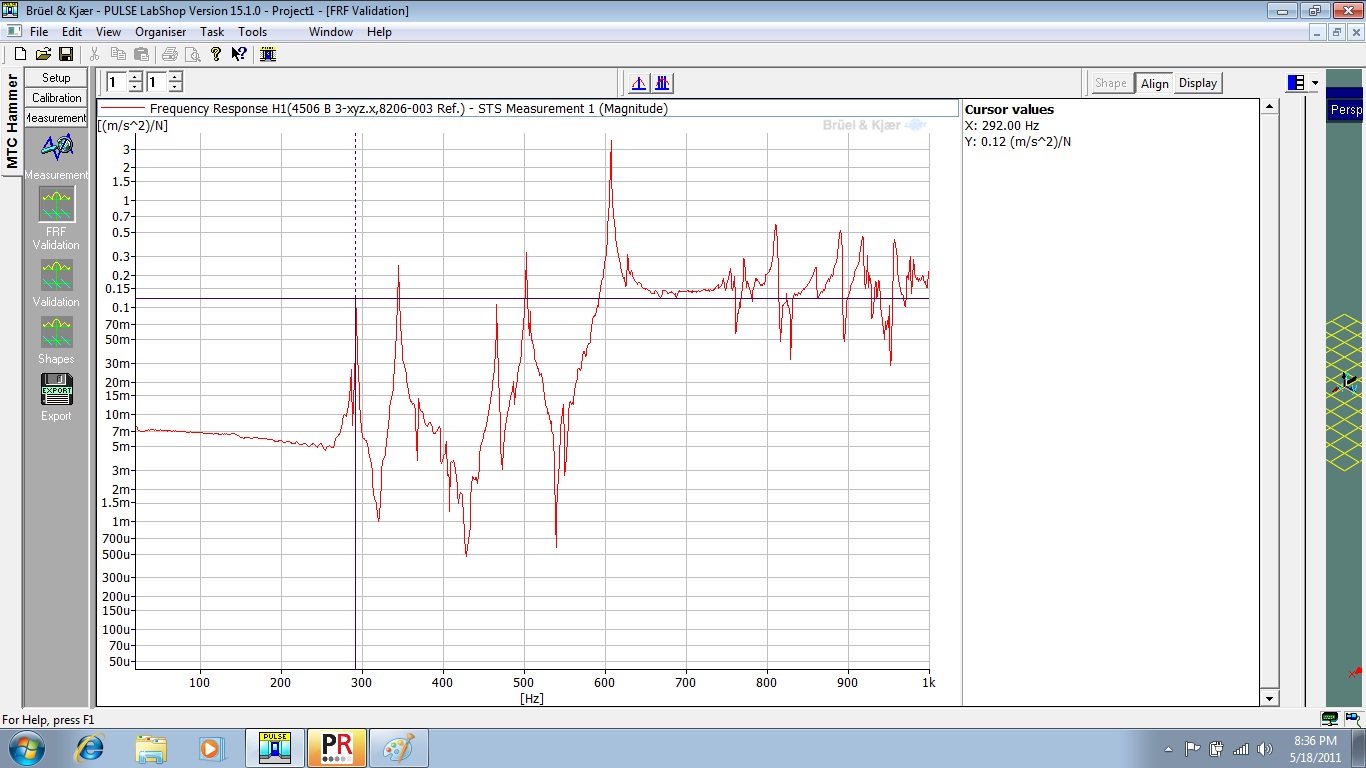Open the Window menu

pyautogui.click(x=331, y=32)
